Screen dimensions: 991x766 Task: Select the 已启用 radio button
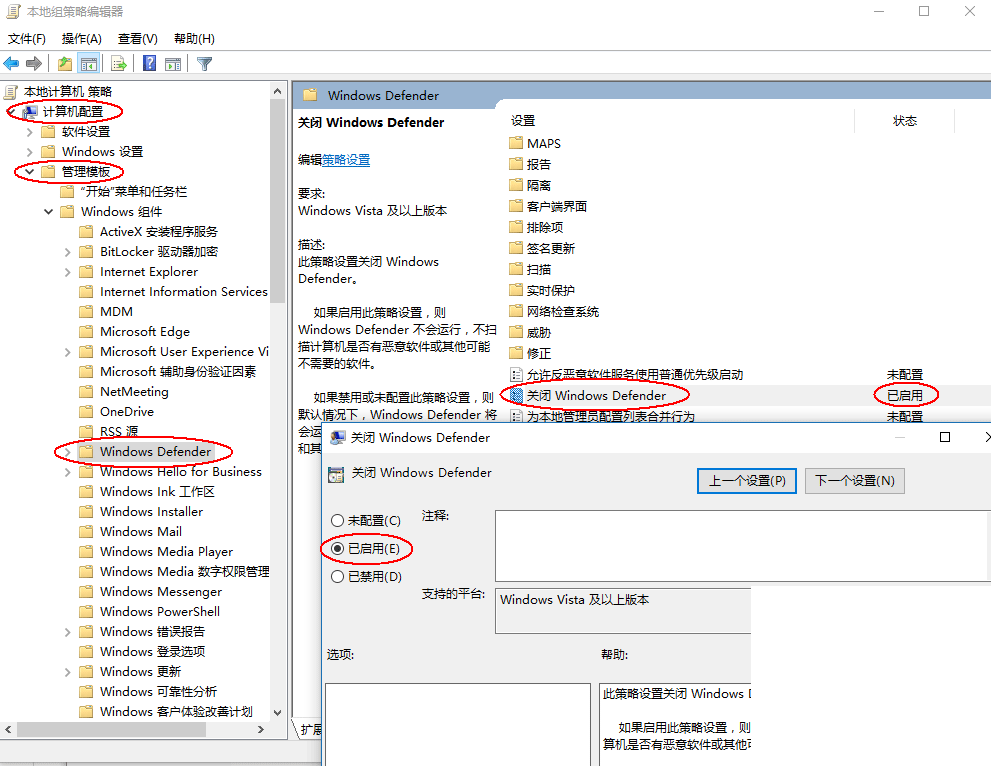coord(338,548)
